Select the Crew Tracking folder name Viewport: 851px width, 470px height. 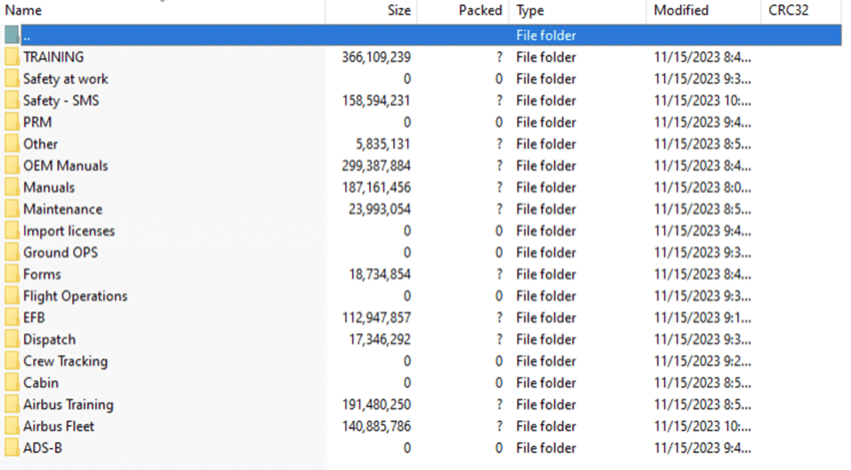point(65,361)
